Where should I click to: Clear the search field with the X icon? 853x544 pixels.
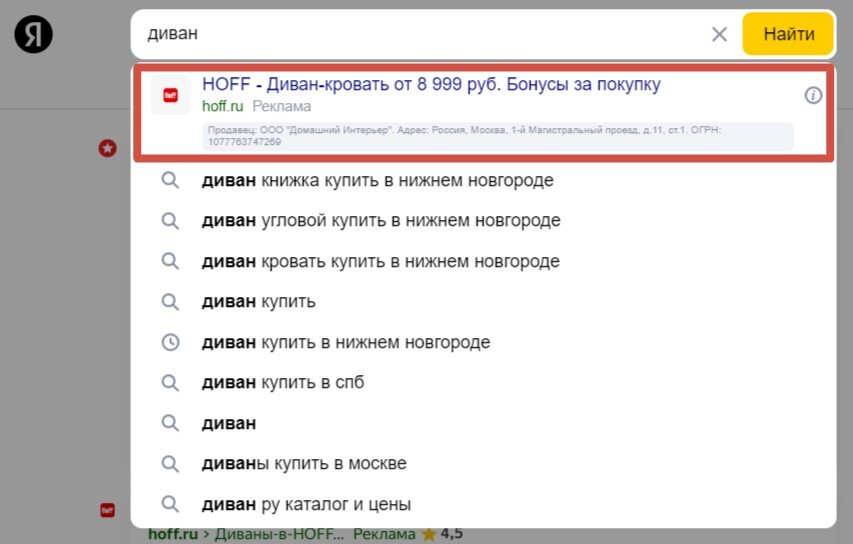(719, 34)
